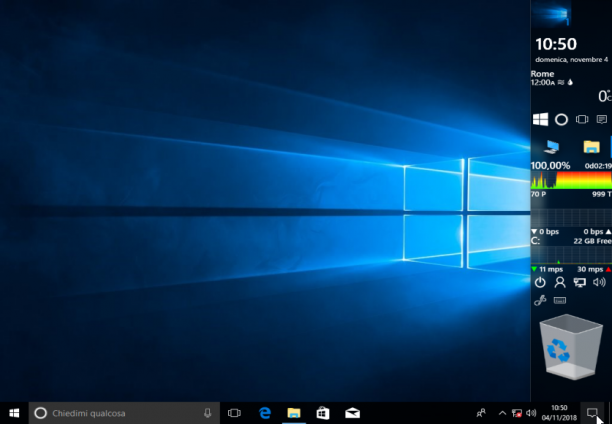Click the sidebar network computers icon

(x=580, y=282)
